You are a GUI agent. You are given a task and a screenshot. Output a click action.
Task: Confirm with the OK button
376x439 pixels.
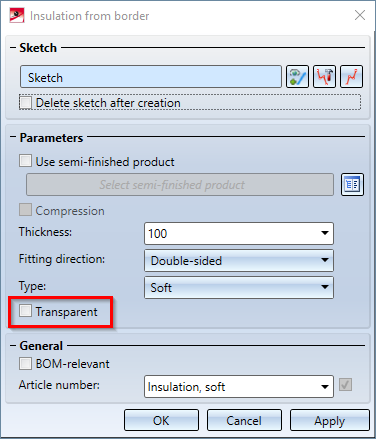click(x=161, y=420)
